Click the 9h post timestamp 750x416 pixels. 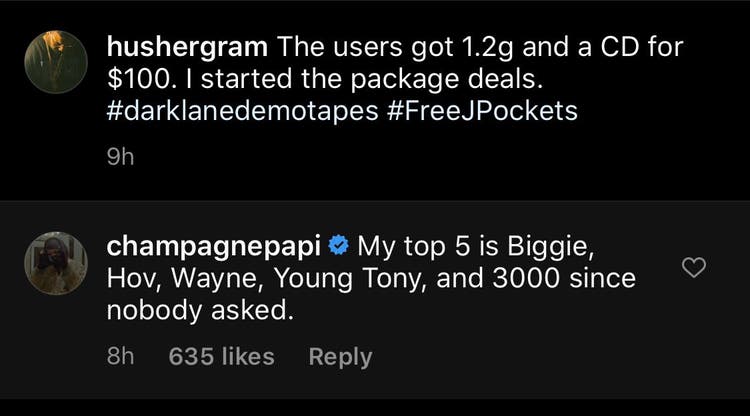pos(121,157)
